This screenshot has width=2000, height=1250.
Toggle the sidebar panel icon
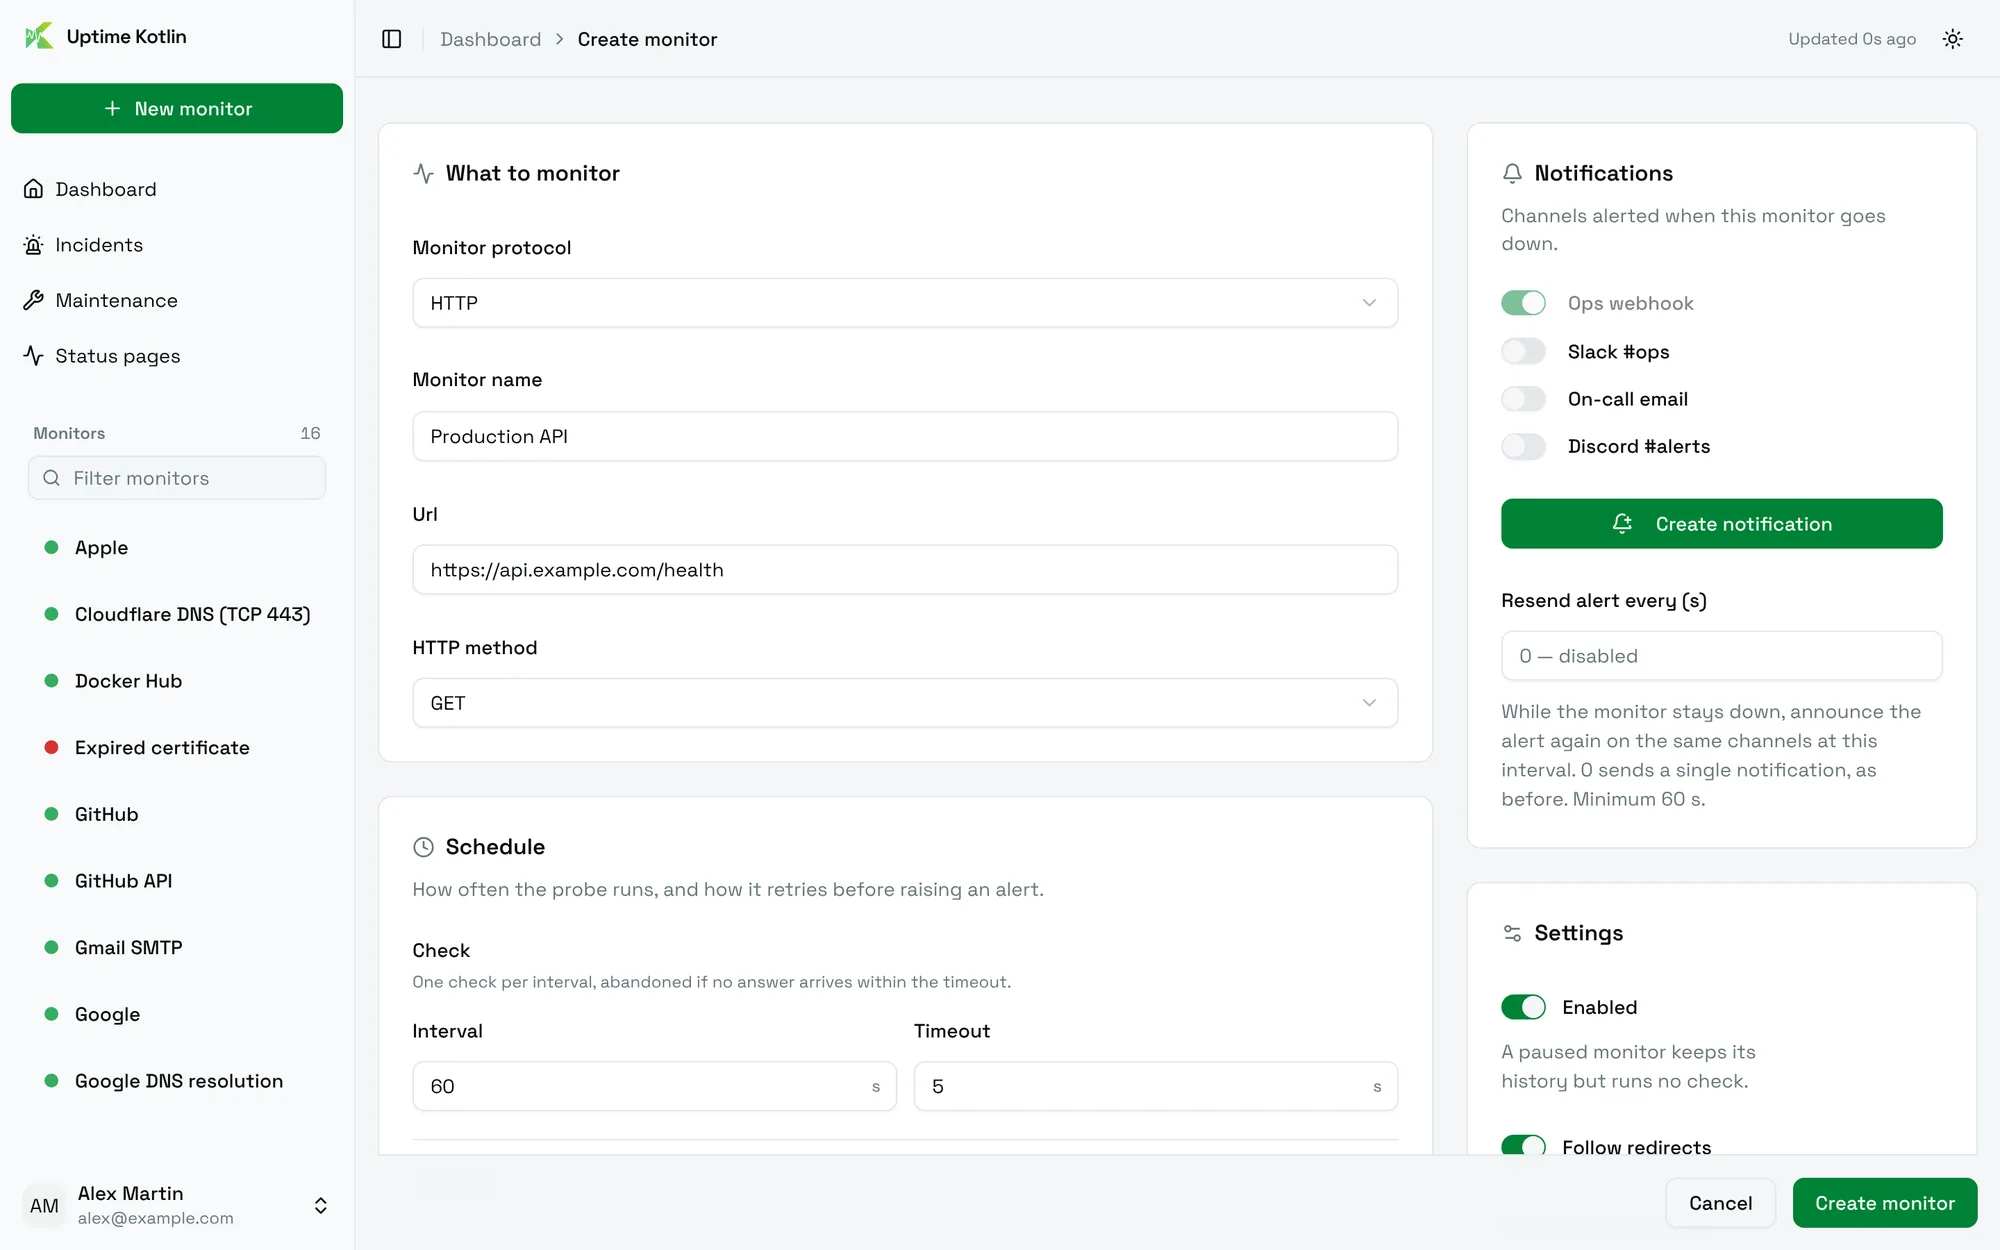392,39
